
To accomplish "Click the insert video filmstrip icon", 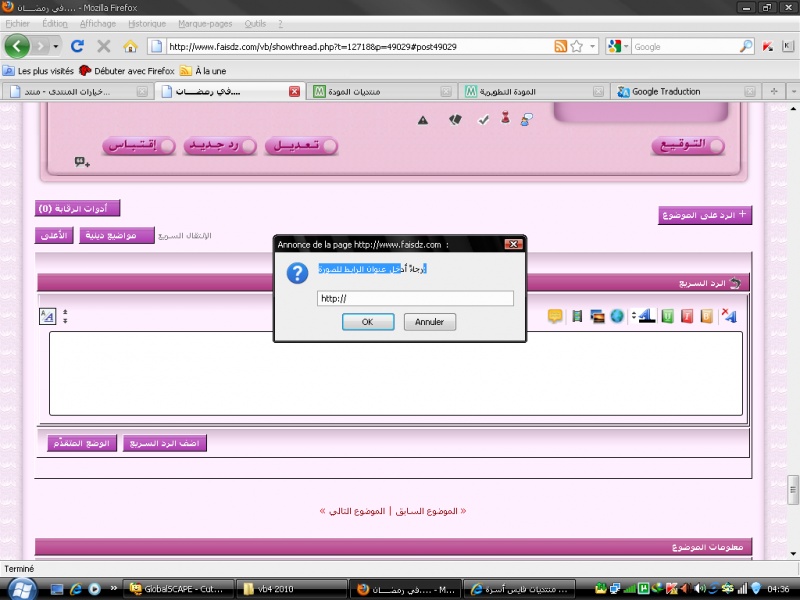I will 577,317.
